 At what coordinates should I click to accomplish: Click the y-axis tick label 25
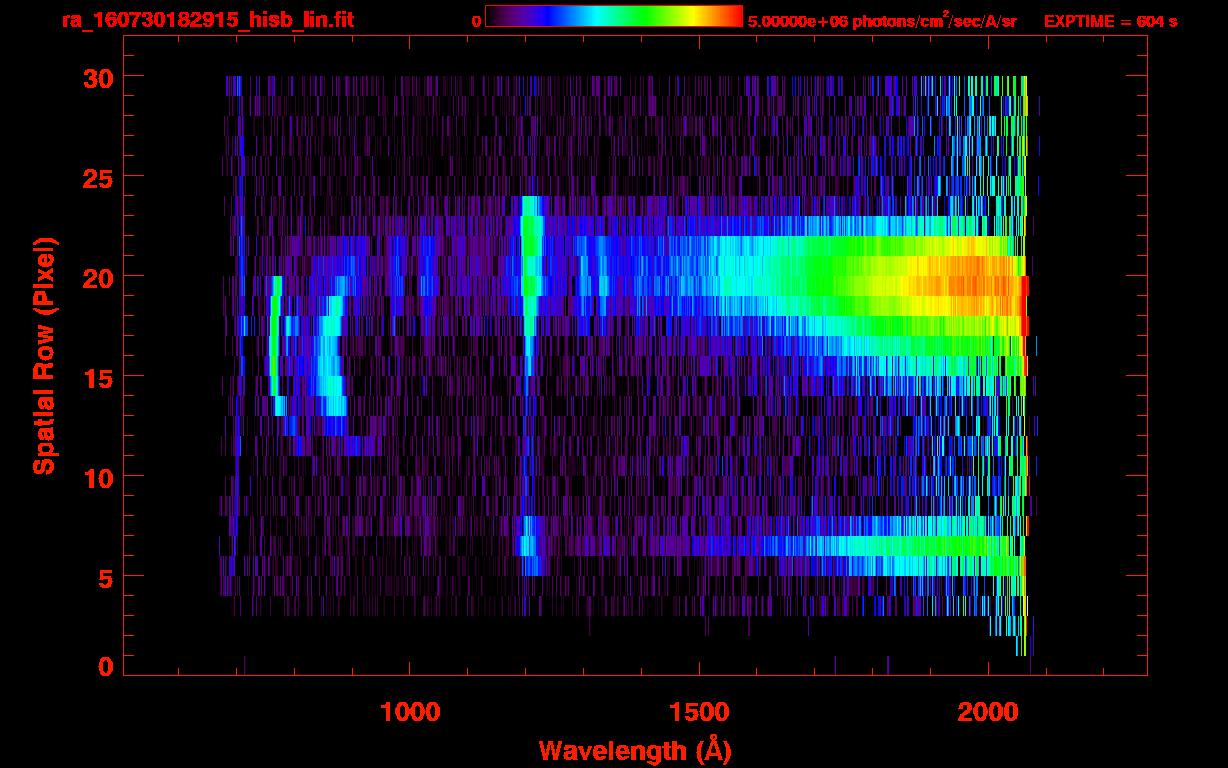pyautogui.click(x=97, y=177)
